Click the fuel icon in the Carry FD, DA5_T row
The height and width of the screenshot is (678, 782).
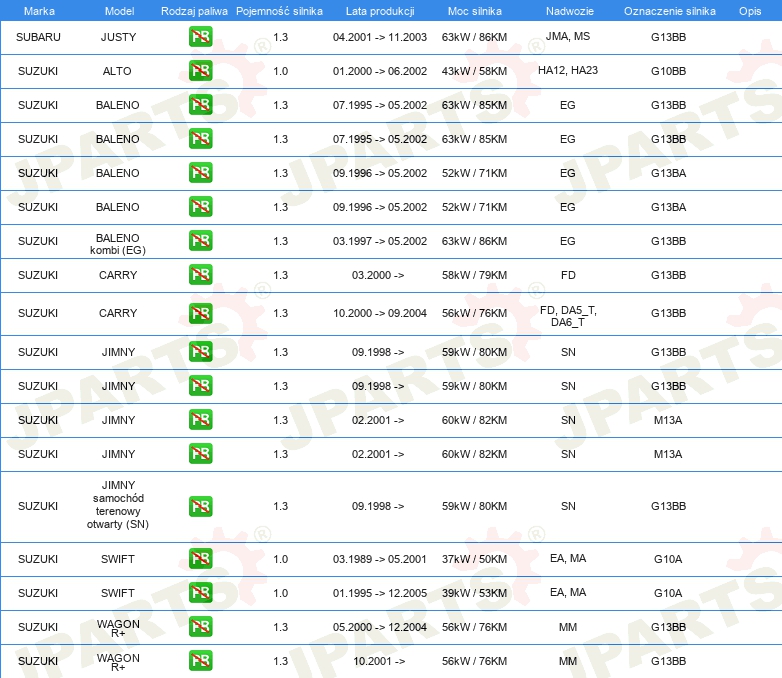click(200, 313)
